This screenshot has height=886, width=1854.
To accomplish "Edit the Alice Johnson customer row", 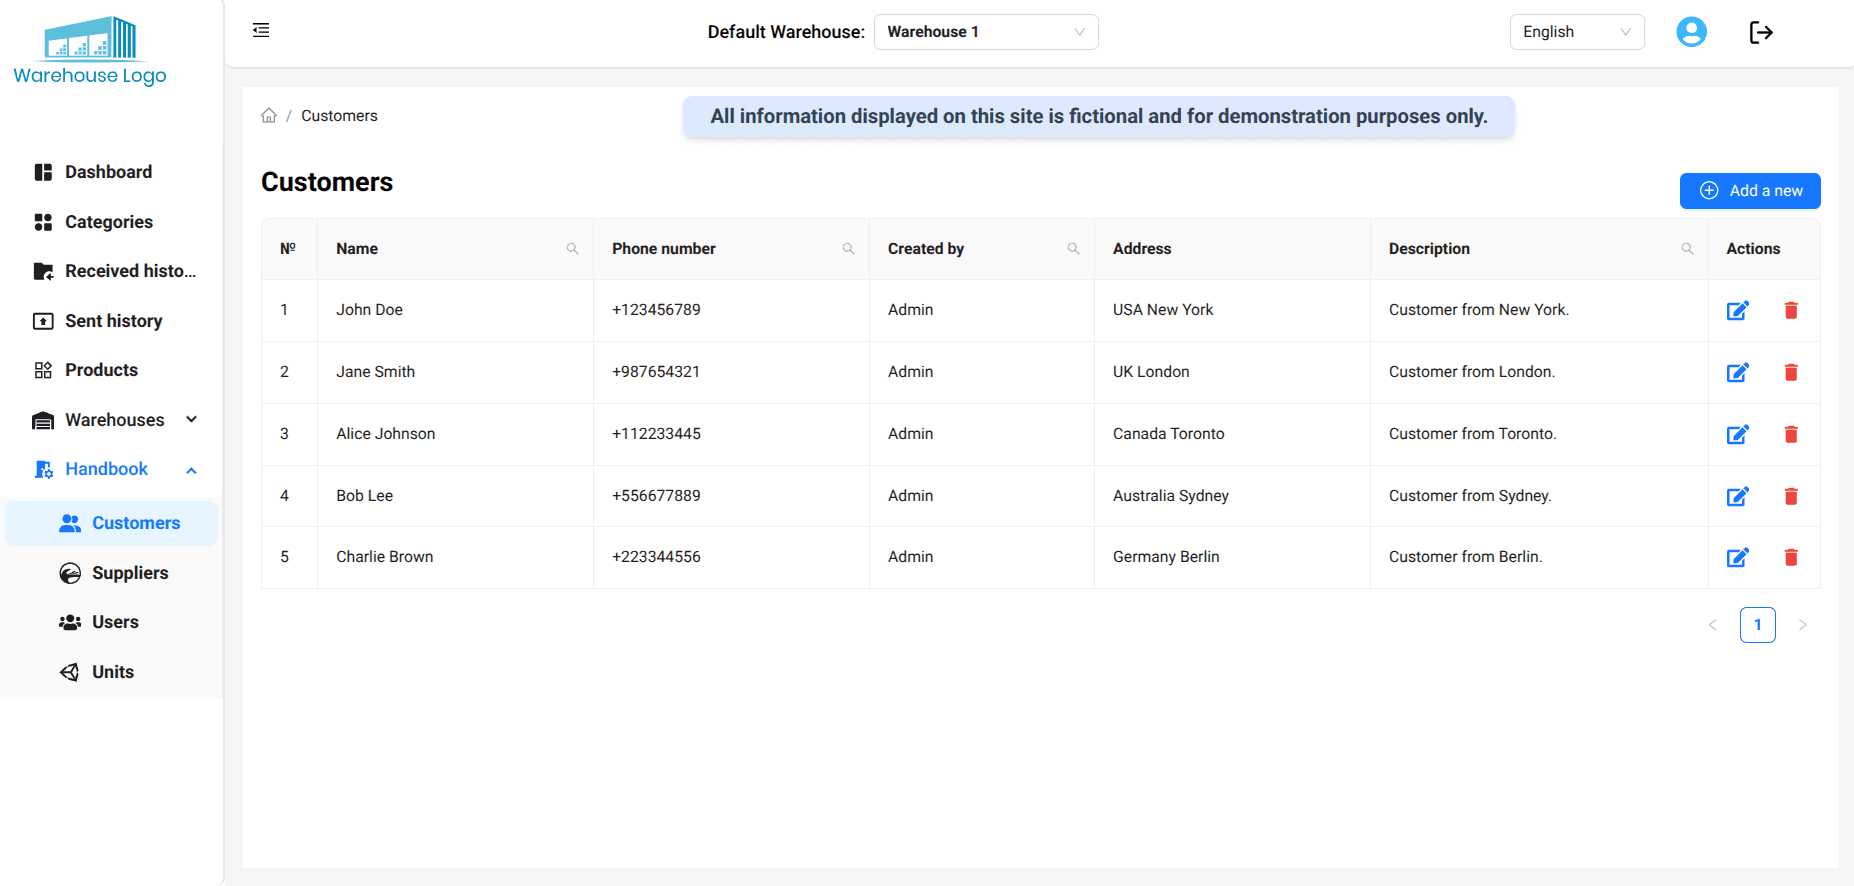I will click(1738, 434).
